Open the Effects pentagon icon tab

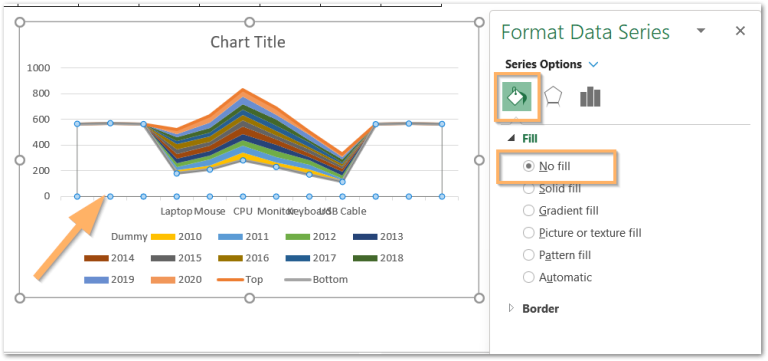(553, 96)
